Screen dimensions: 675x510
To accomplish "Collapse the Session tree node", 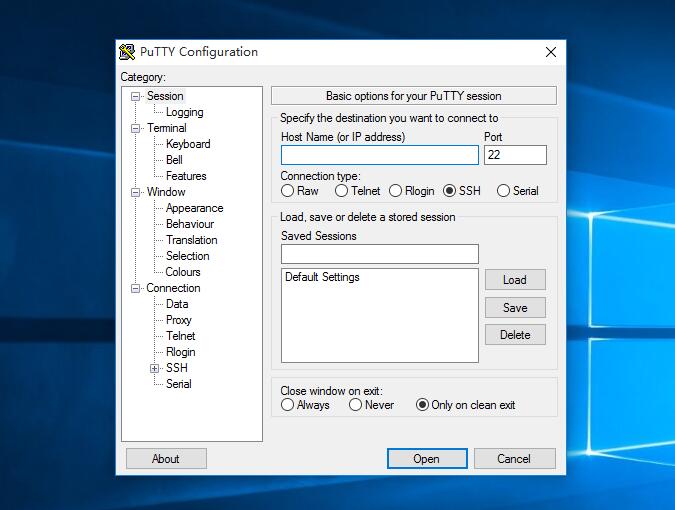I will point(135,96).
